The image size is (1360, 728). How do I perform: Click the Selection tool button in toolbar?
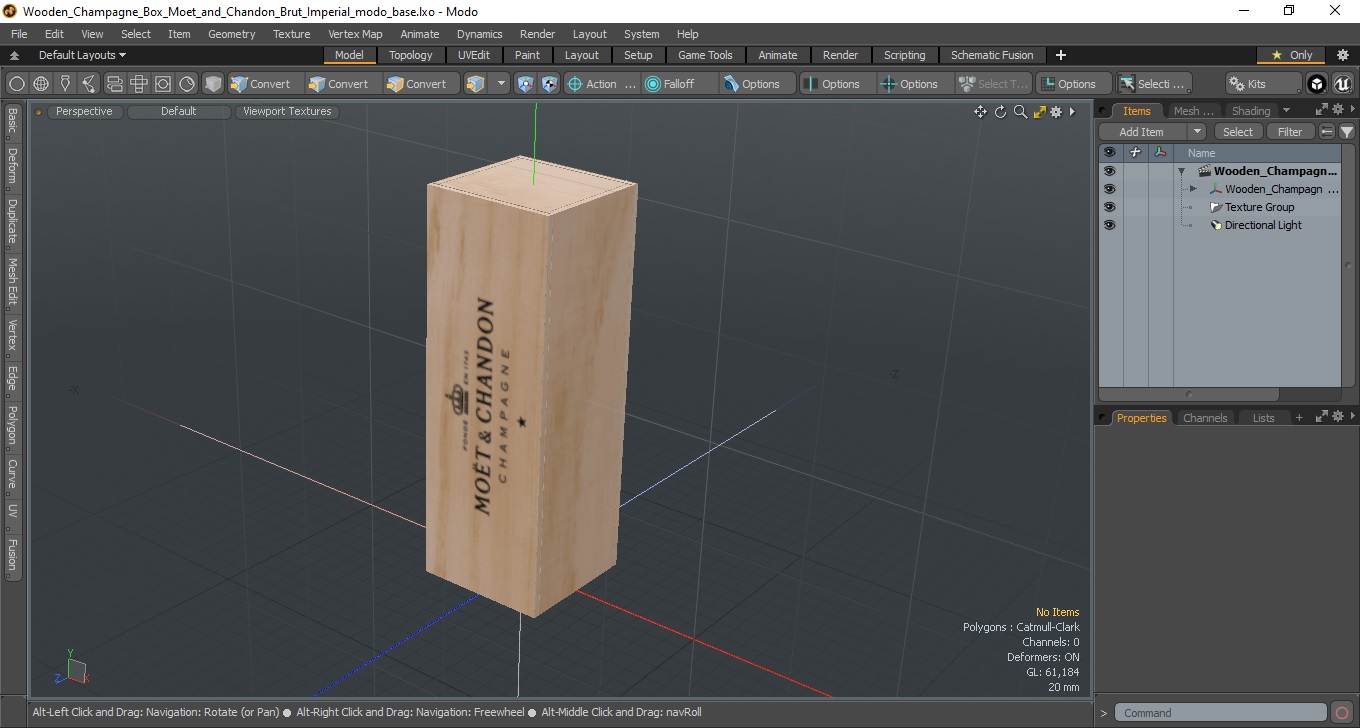(1153, 84)
